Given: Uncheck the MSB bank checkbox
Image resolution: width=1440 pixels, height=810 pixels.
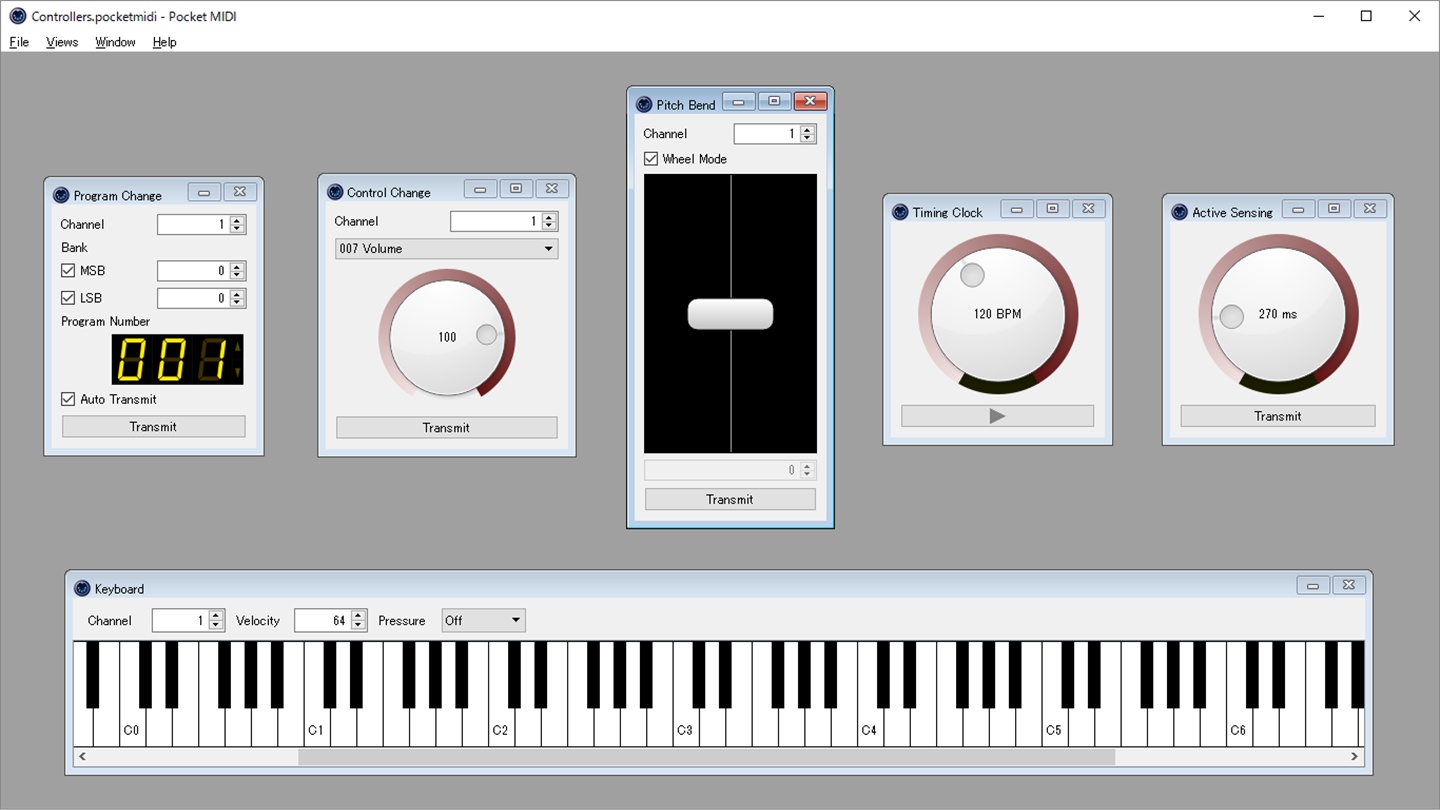Looking at the screenshot, I should (x=68, y=270).
